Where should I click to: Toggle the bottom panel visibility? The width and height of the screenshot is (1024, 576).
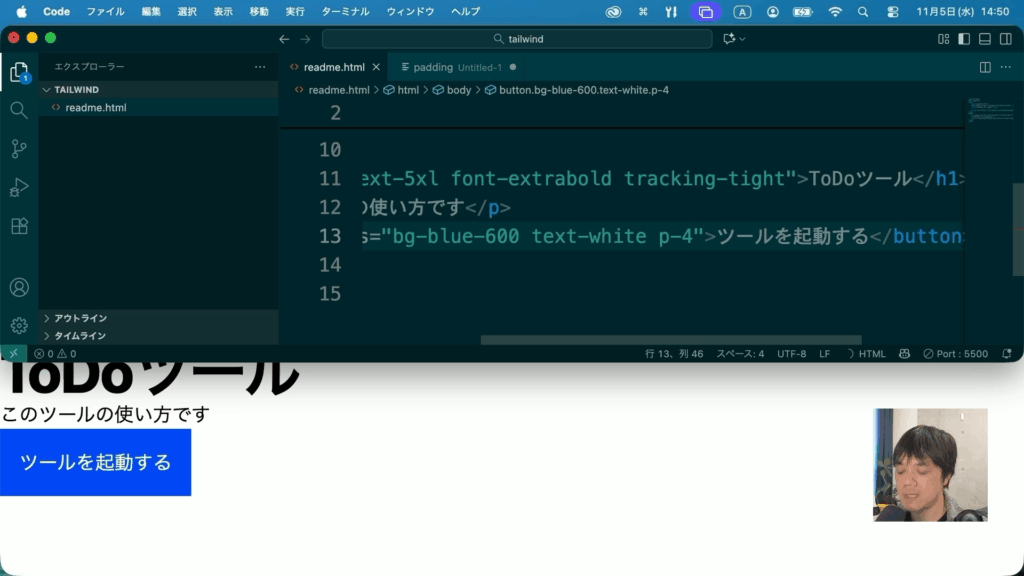click(x=985, y=39)
